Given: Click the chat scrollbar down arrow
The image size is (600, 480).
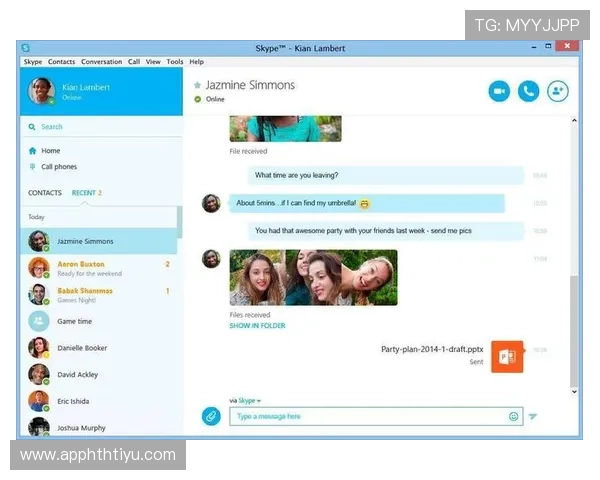Looking at the screenshot, I should 574,393.
